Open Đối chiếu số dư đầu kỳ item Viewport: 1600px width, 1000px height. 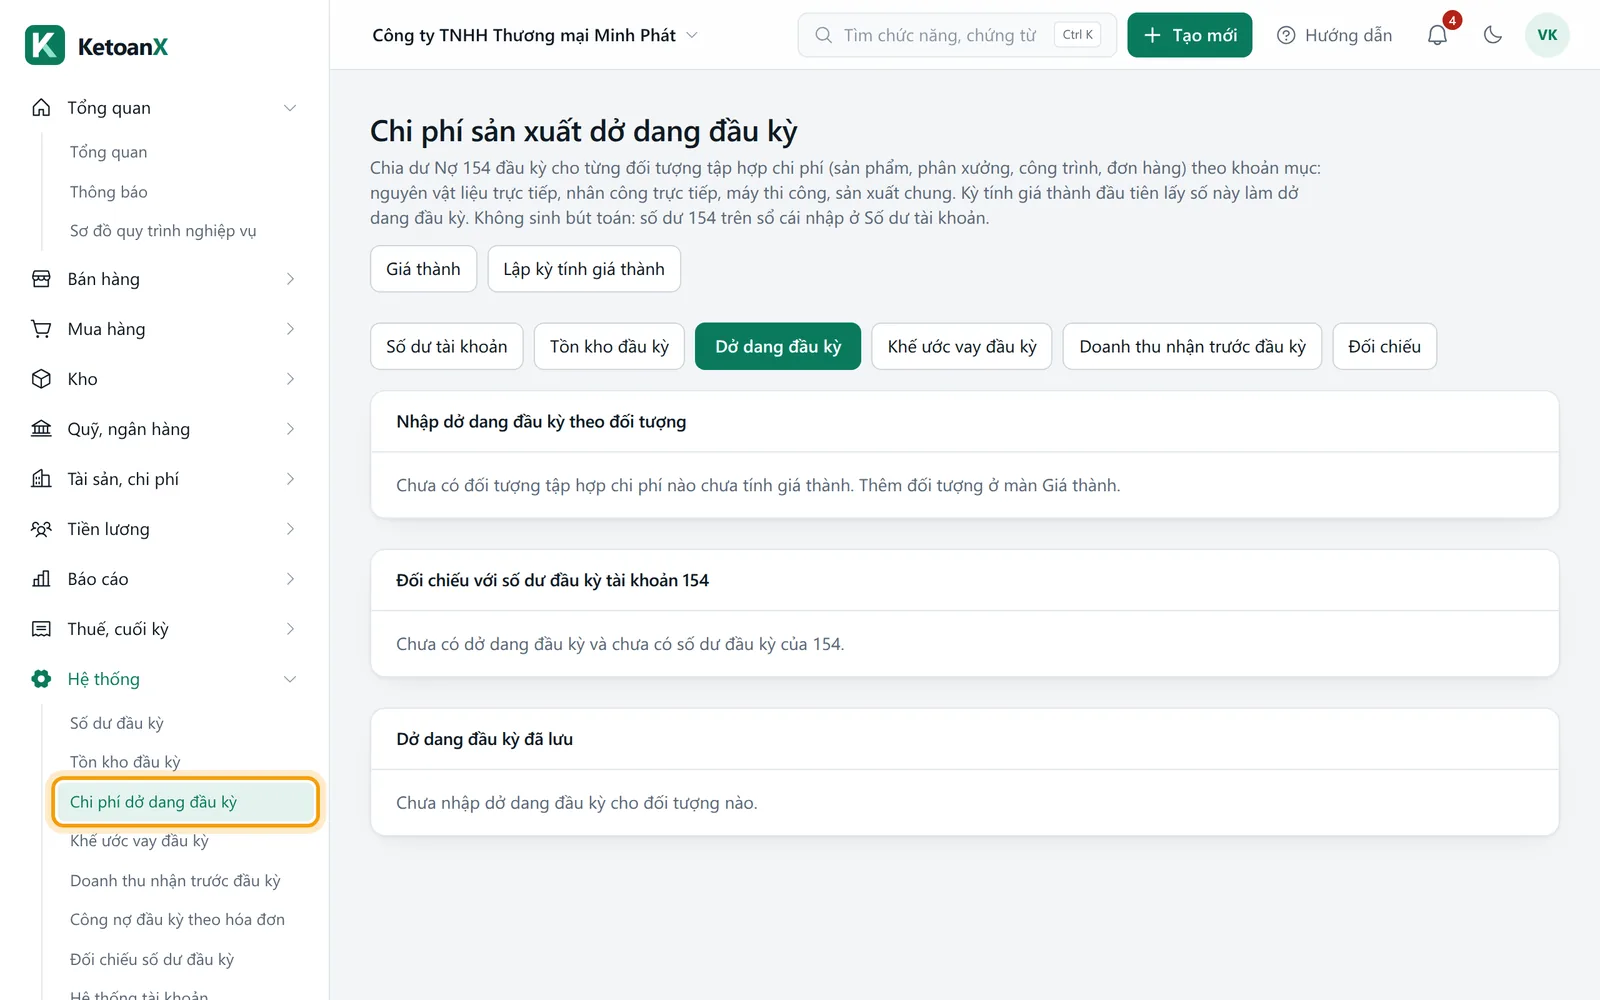coord(152,959)
